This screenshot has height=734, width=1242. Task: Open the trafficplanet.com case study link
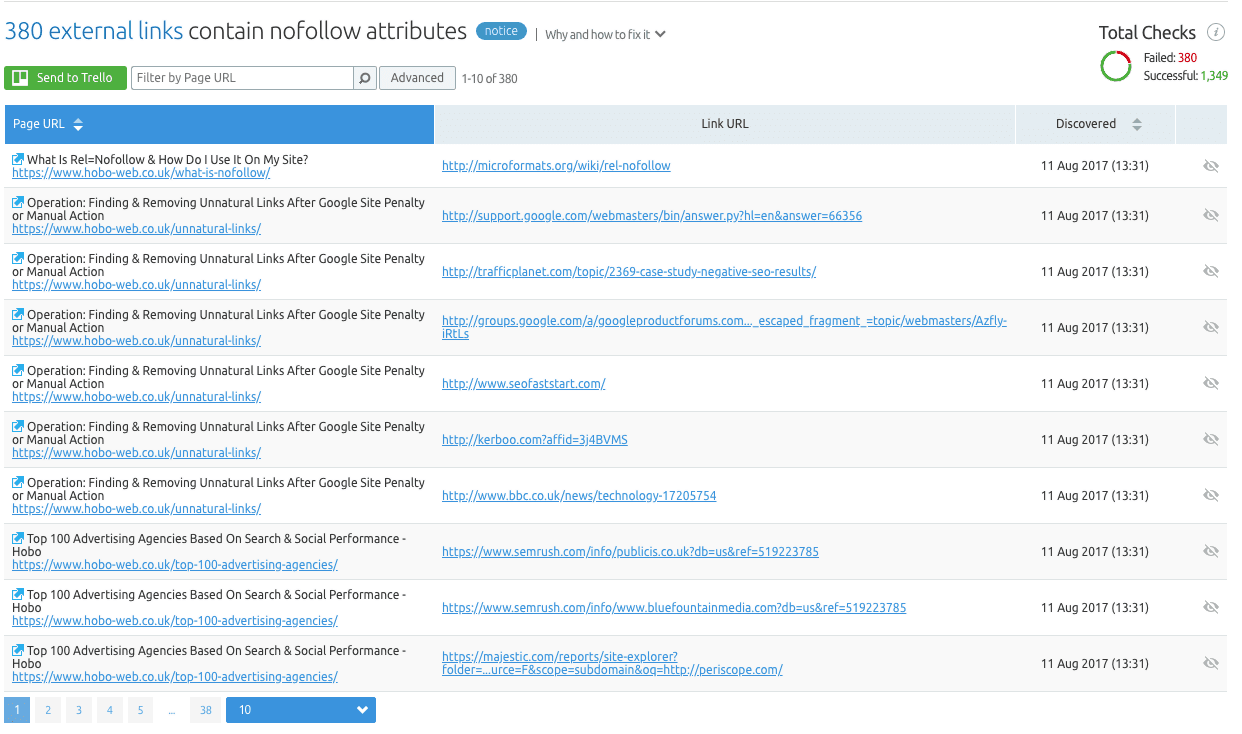click(629, 271)
